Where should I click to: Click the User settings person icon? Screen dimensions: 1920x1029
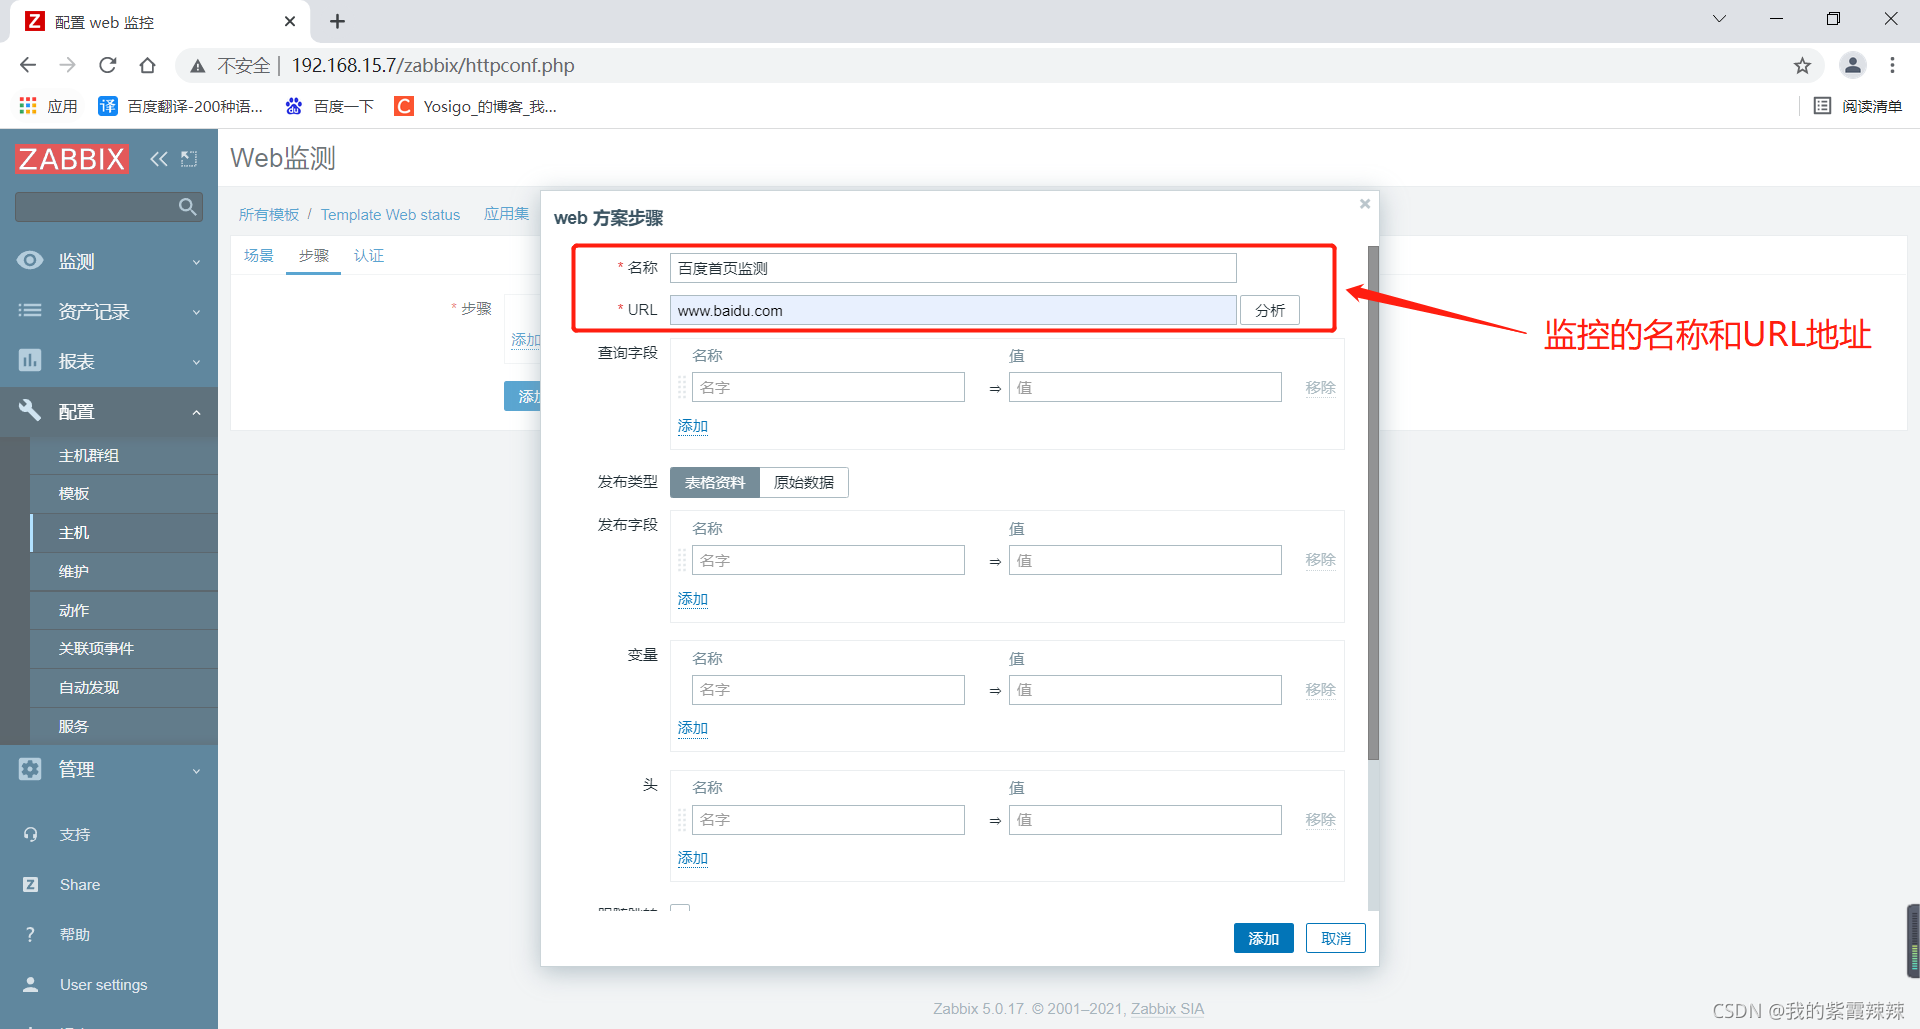[31, 984]
